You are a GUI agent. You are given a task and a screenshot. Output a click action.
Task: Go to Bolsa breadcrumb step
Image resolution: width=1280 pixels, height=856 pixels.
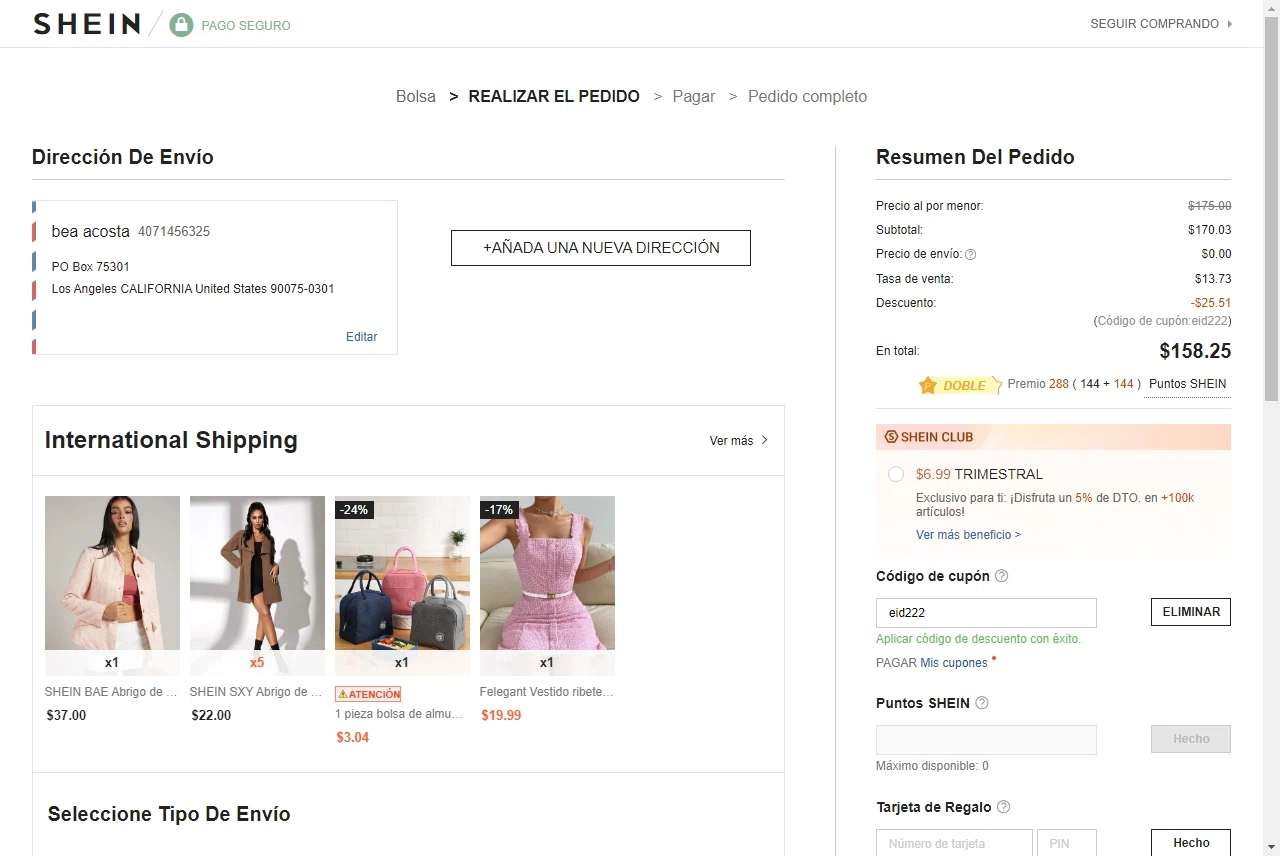coord(416,97)
